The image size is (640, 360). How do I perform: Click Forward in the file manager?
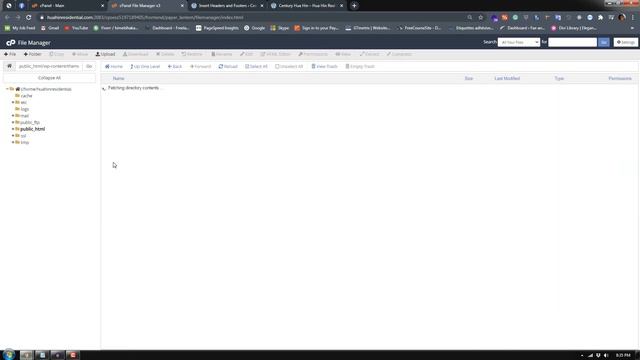coord(200,66)
